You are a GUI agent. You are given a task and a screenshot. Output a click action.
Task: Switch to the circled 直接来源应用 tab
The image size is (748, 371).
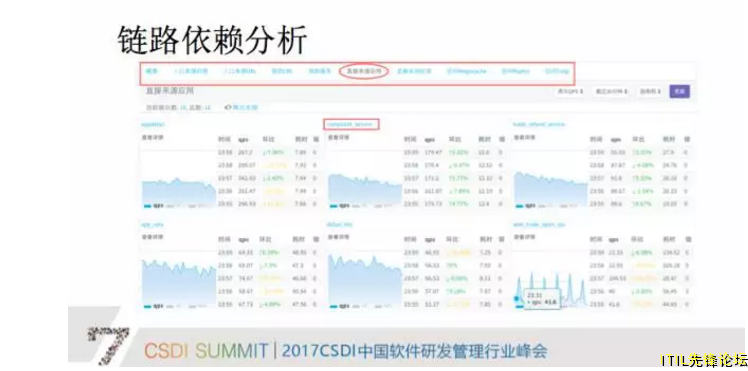364,71
